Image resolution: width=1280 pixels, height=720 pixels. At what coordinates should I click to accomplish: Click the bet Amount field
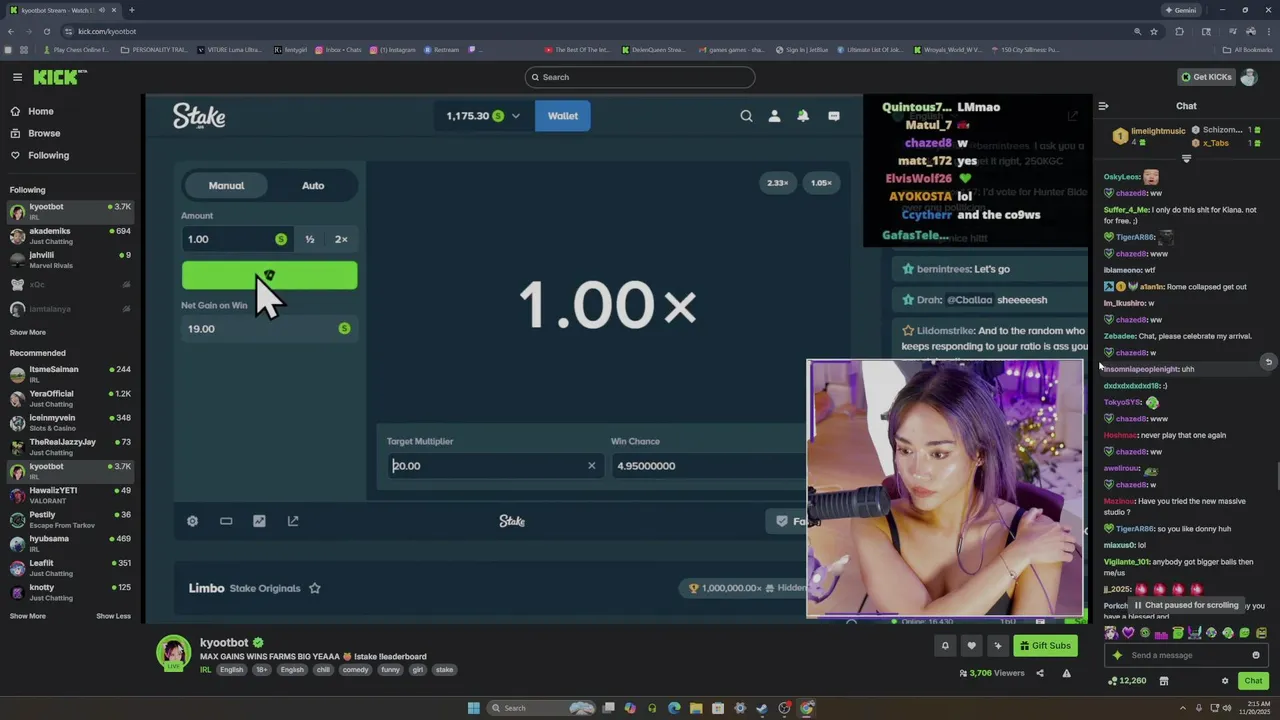236,239
